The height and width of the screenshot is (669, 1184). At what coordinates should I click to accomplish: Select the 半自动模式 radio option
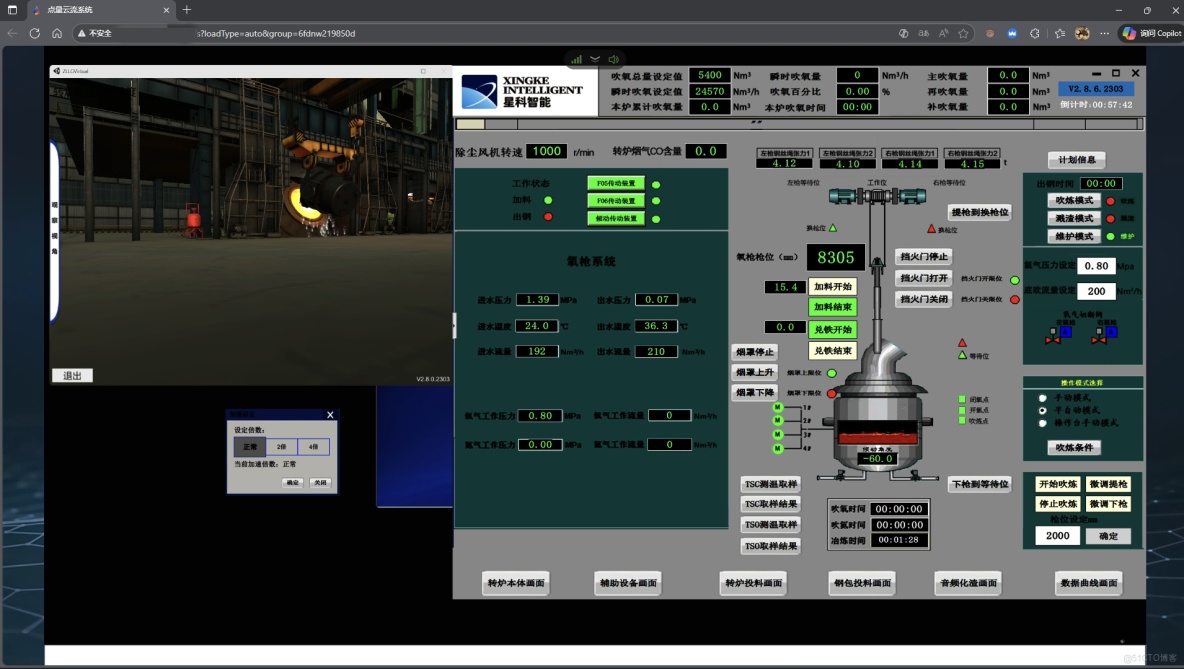pyautogui.click(x=1043, y=410)
